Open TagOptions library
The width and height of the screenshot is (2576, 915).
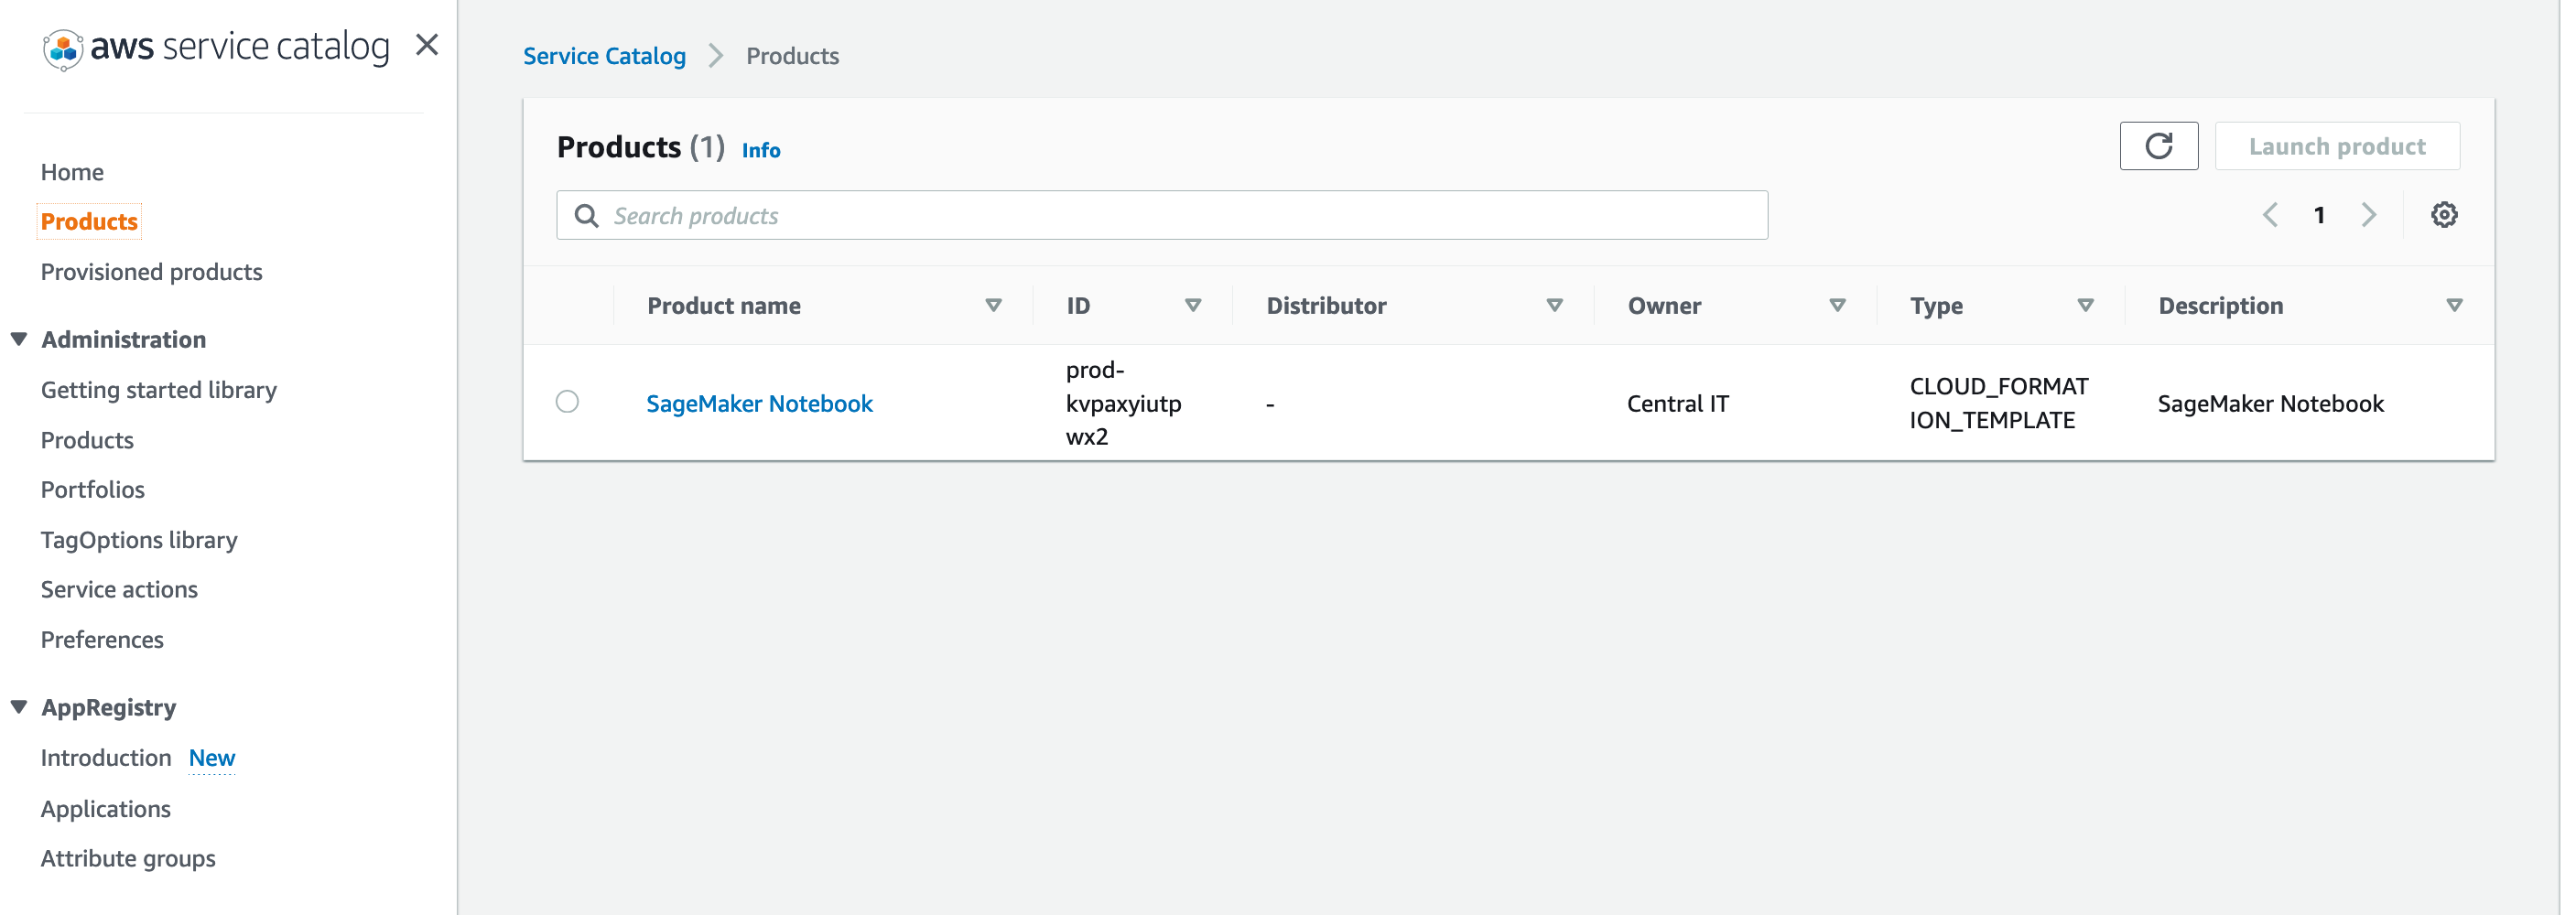tap(139, 540)
